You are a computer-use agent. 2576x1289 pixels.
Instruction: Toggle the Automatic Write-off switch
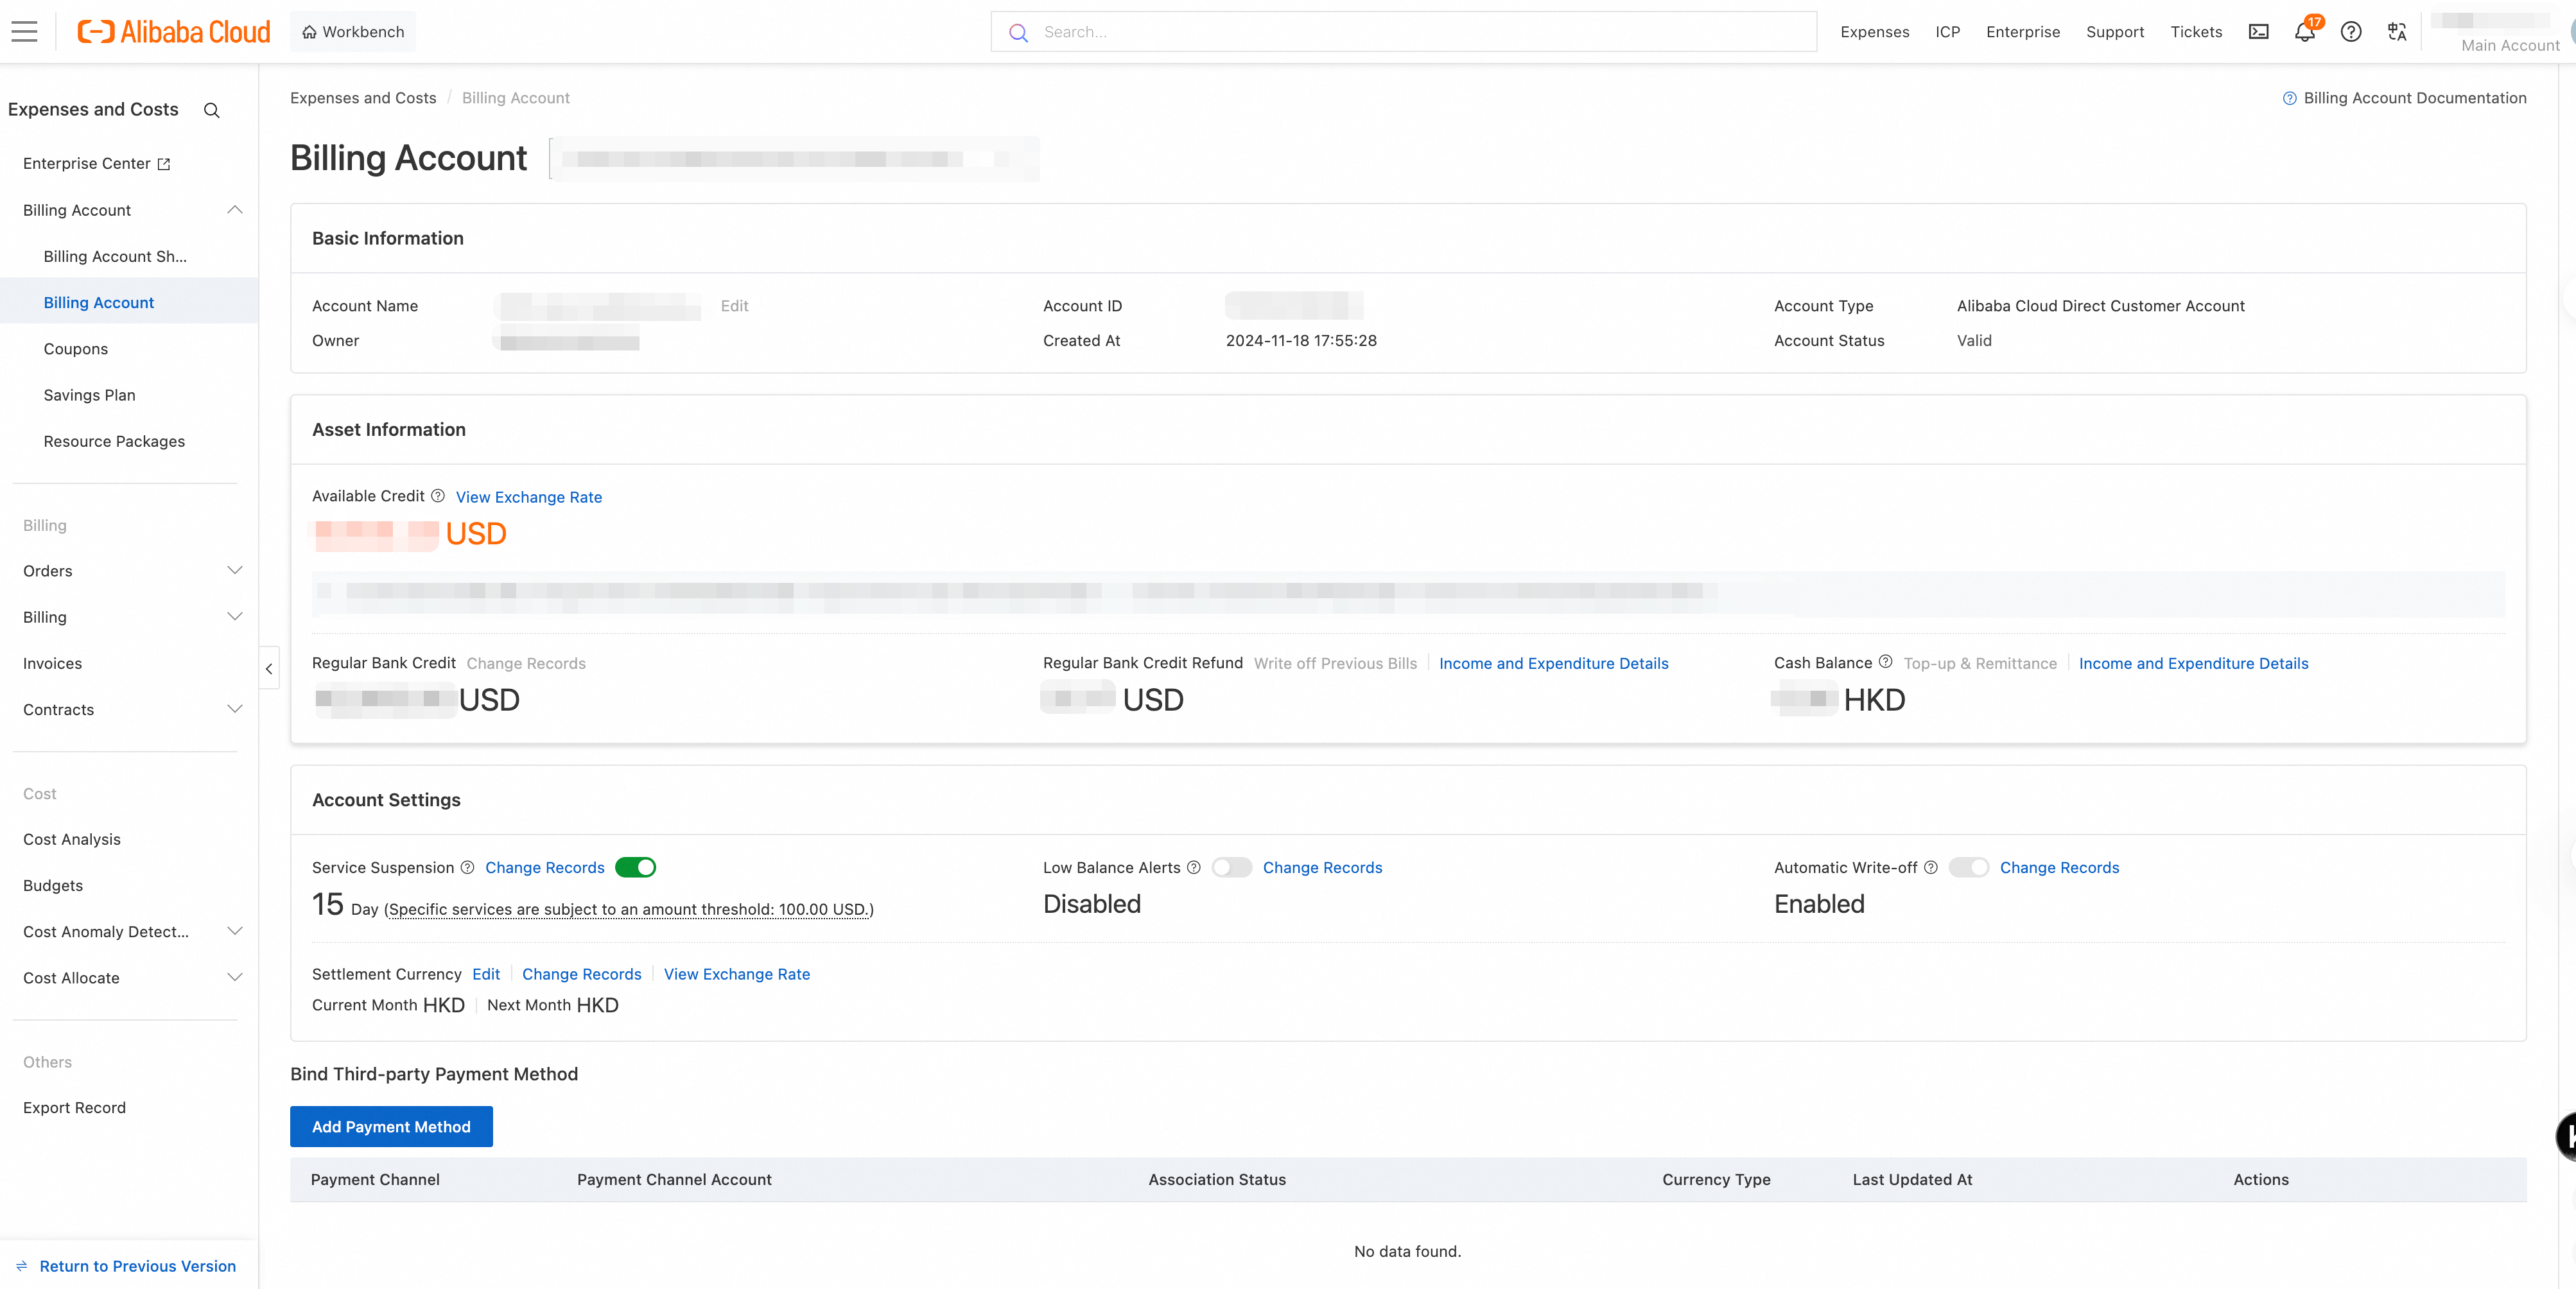click(x=1967, y=867)
